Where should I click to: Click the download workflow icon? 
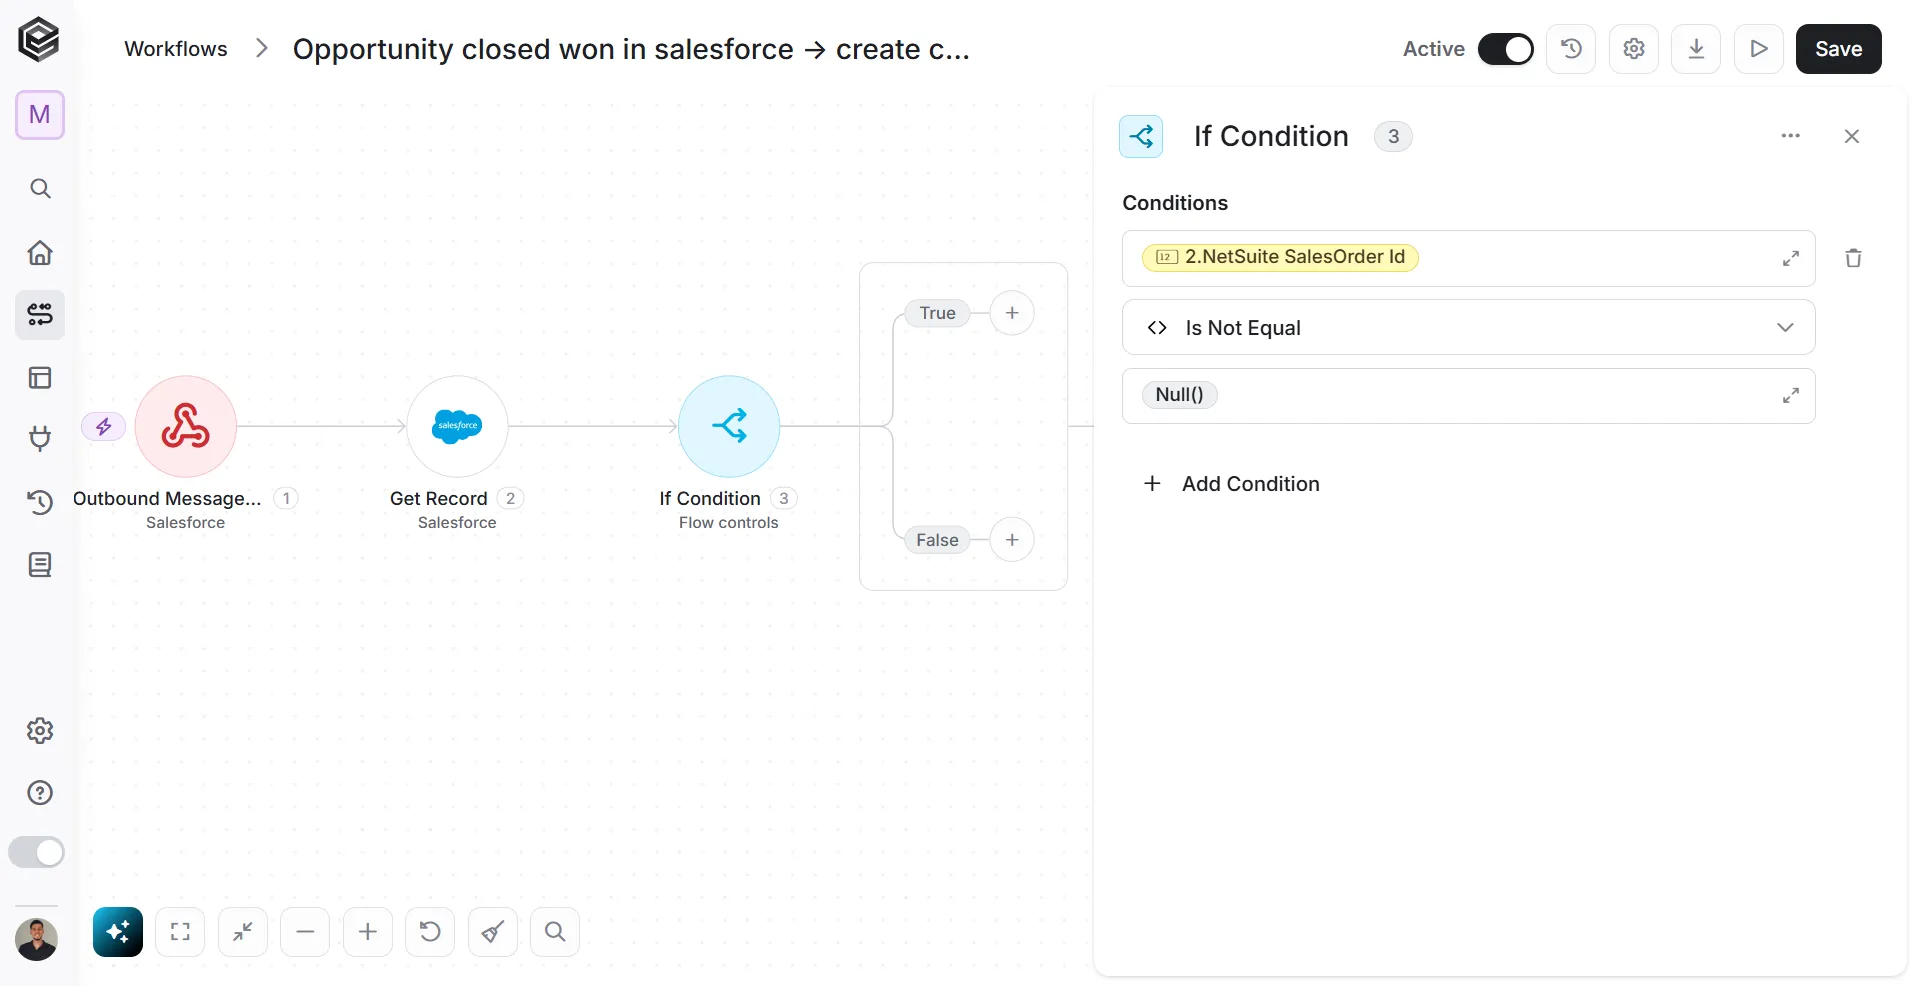[x=1696, y=49]
